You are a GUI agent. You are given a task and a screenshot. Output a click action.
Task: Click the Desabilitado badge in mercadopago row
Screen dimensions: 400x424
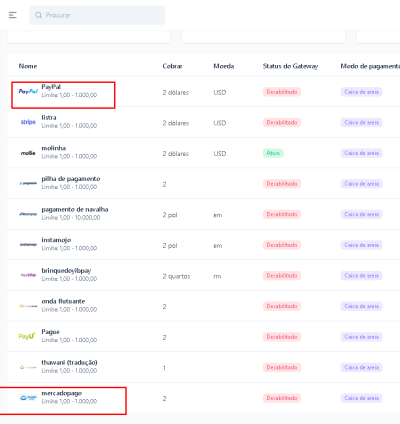(x=282, y=398)
